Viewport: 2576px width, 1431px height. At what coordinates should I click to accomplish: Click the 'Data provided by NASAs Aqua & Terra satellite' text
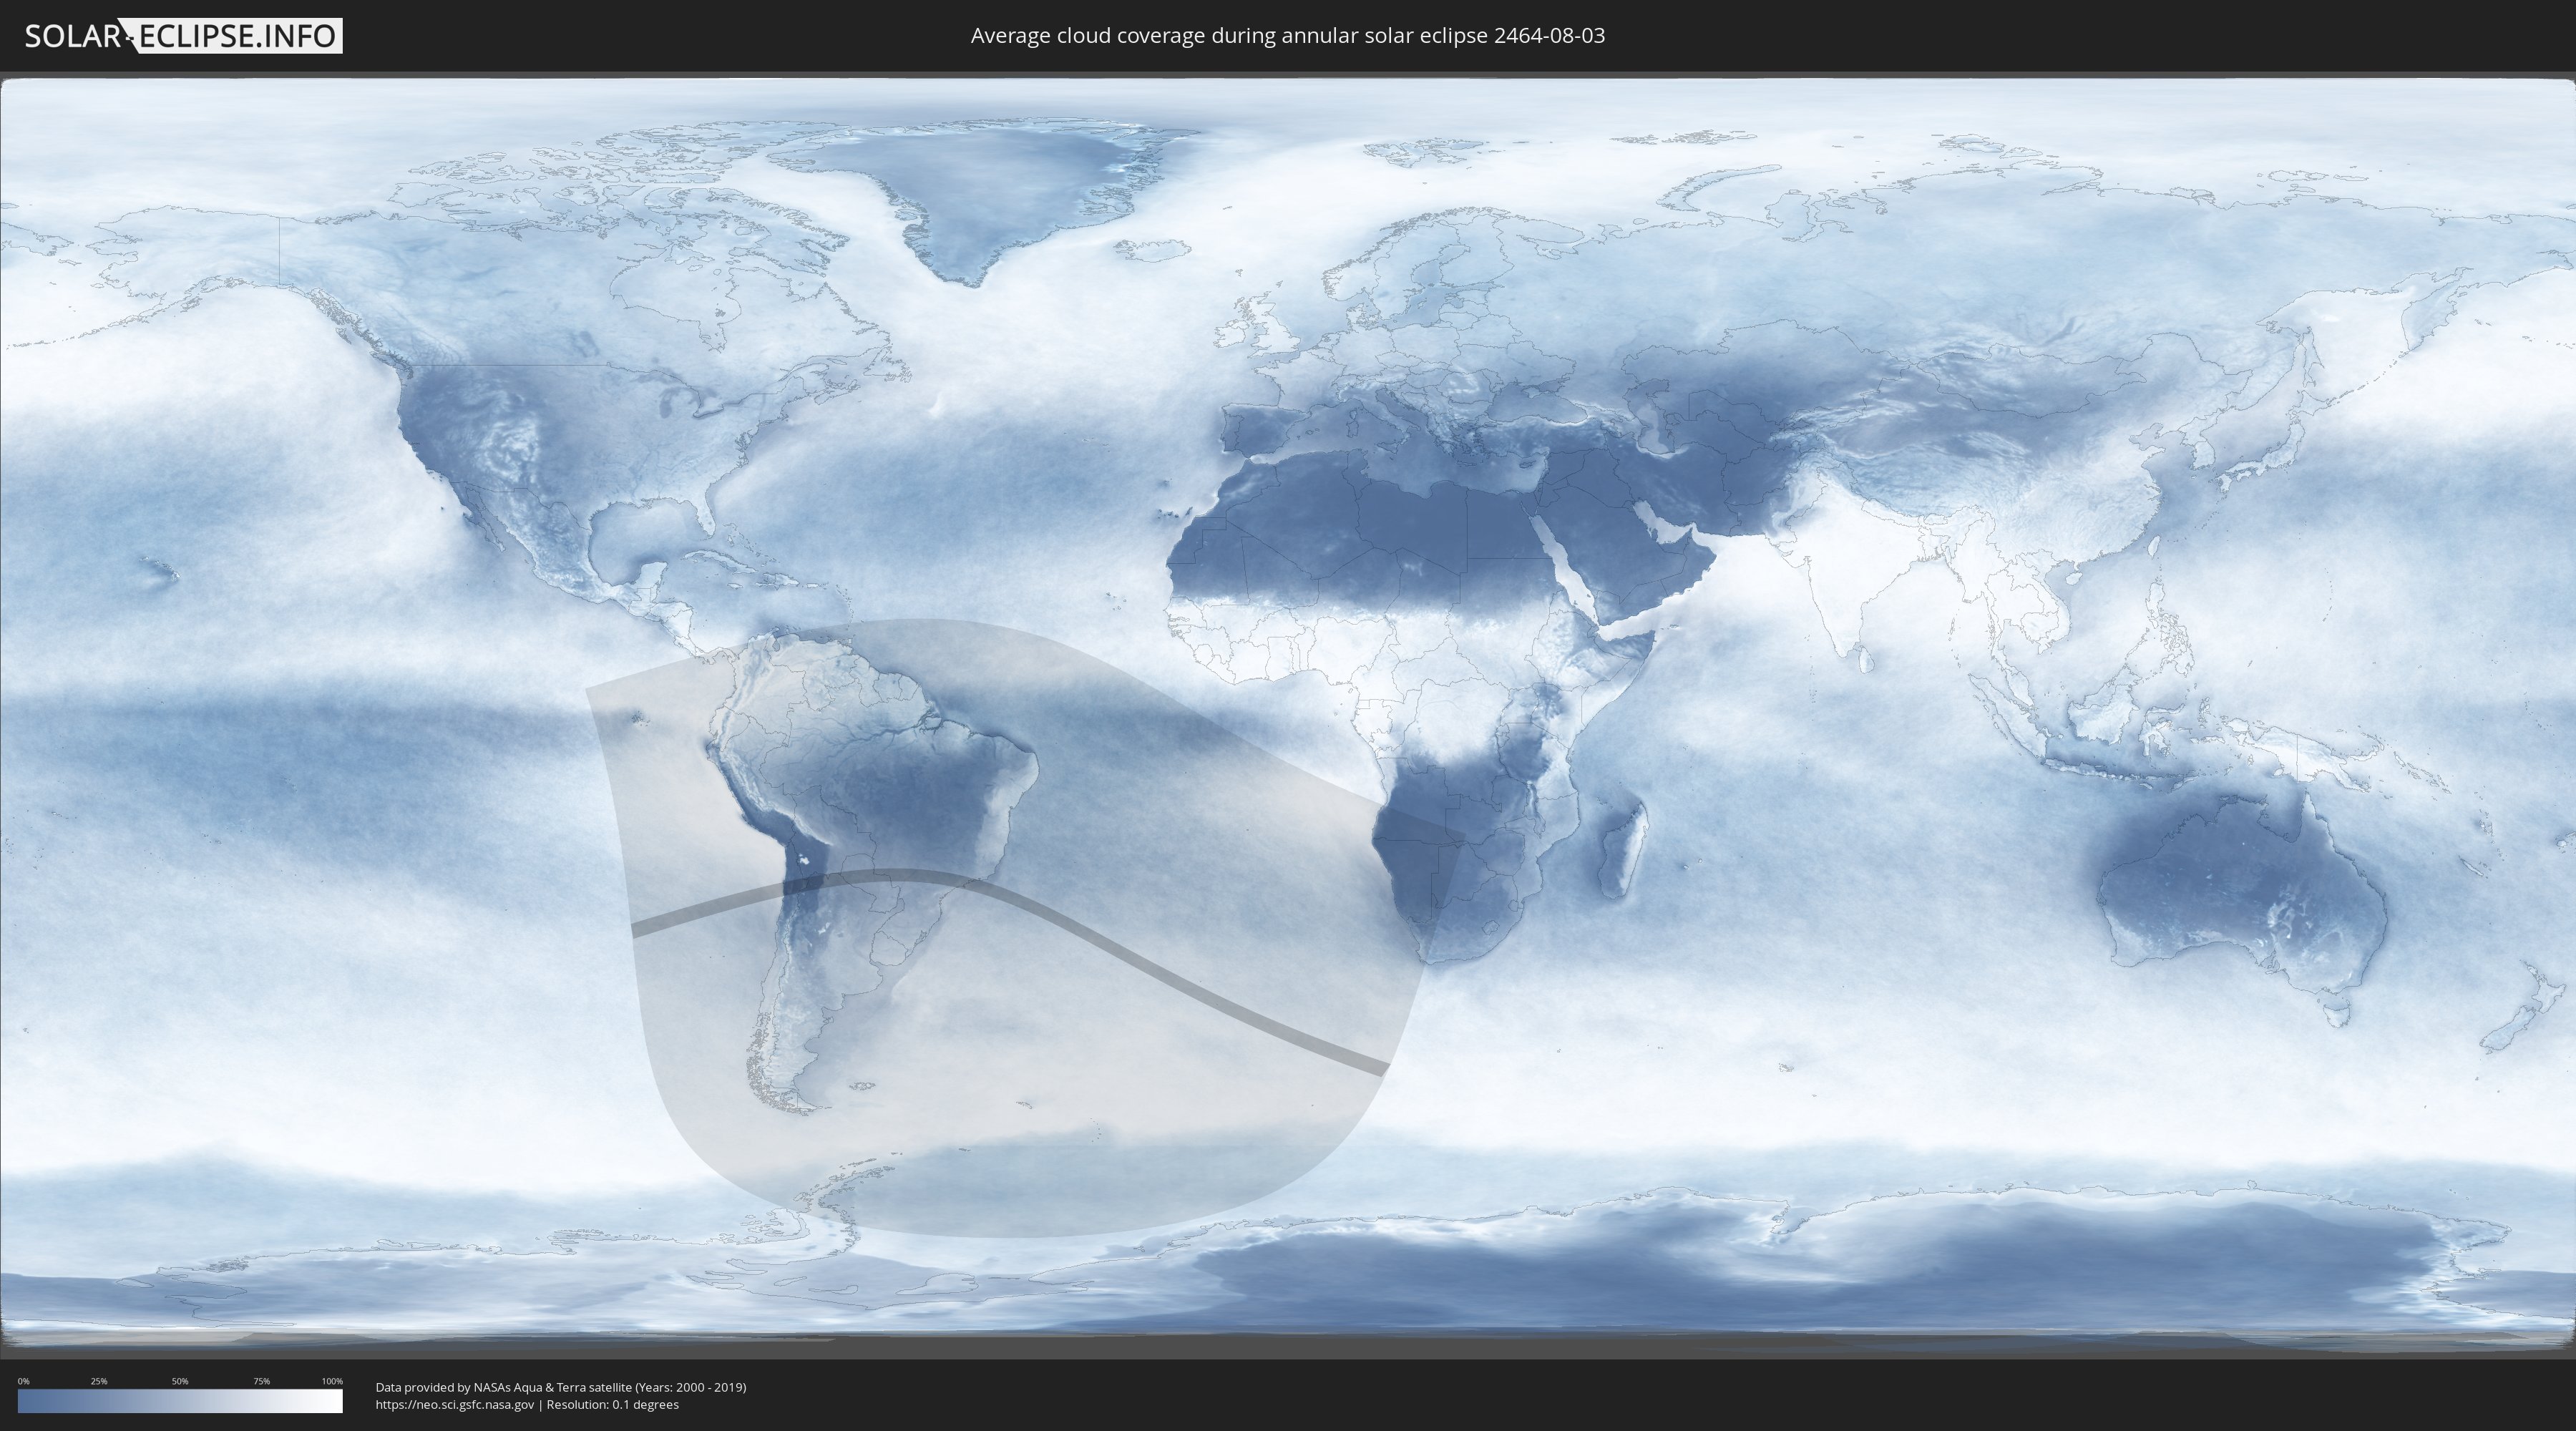(x=503, y=1387)
